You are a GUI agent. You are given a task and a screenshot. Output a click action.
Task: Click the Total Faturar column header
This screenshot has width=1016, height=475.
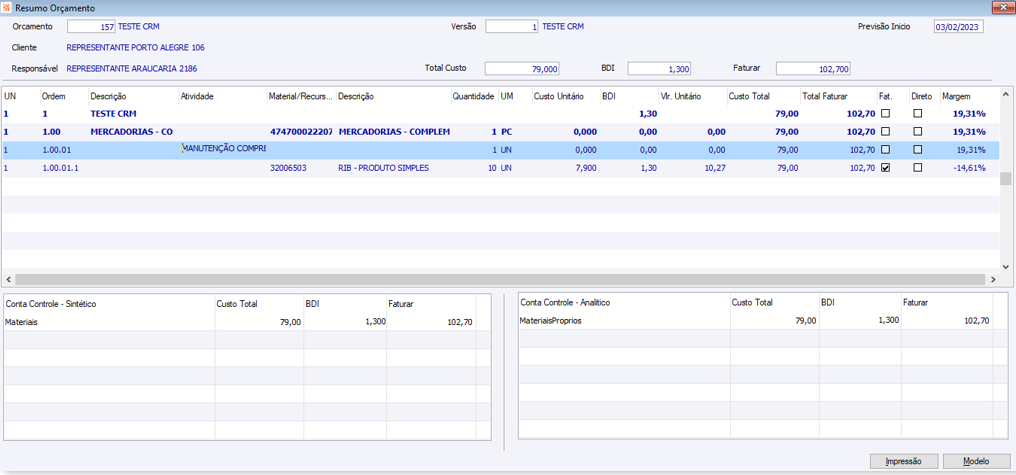[824, 96]
